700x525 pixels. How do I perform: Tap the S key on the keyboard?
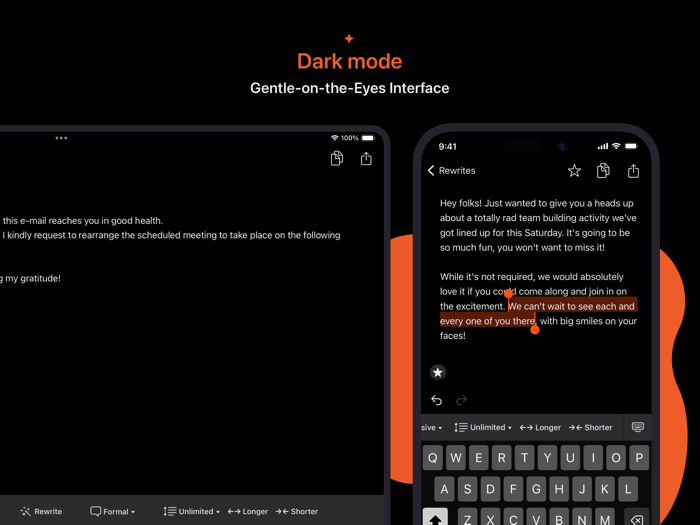tap(467, 489)
